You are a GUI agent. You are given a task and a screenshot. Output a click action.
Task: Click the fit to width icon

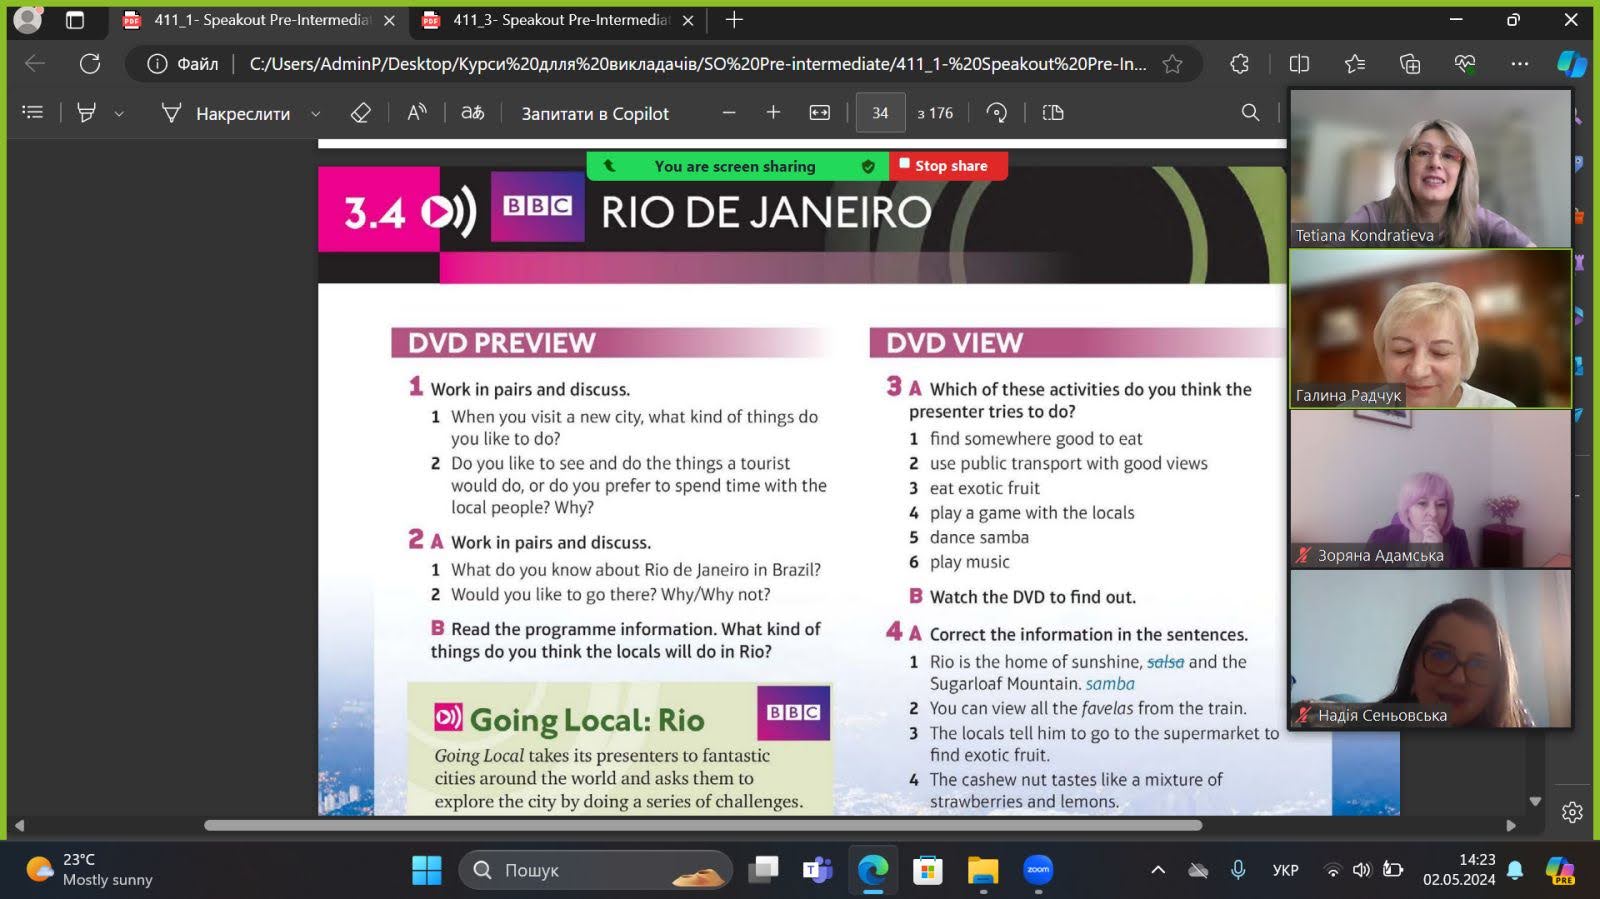tap(820, 113)
